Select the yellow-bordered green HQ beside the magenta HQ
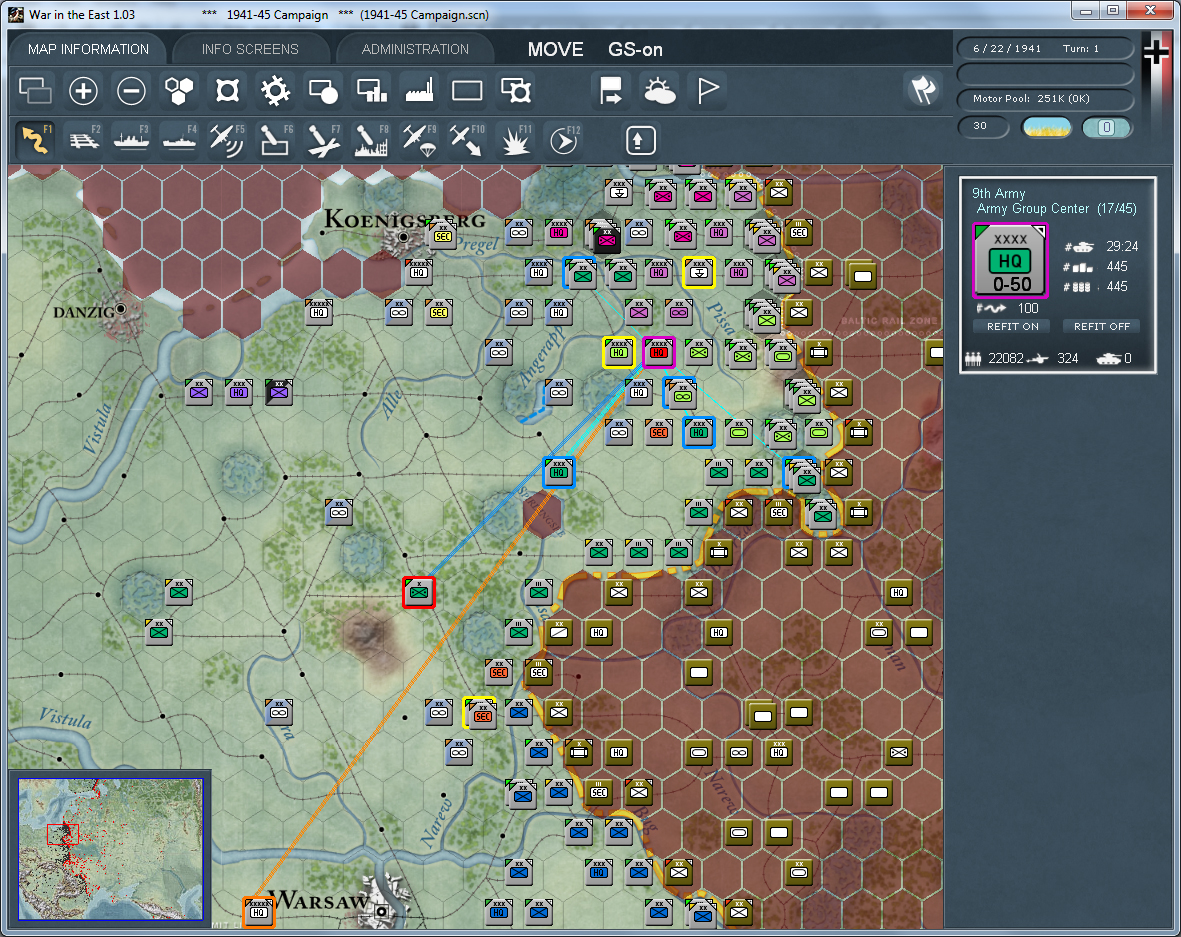The height and width of the screenshot is (937, 1181). click(618, 352)
